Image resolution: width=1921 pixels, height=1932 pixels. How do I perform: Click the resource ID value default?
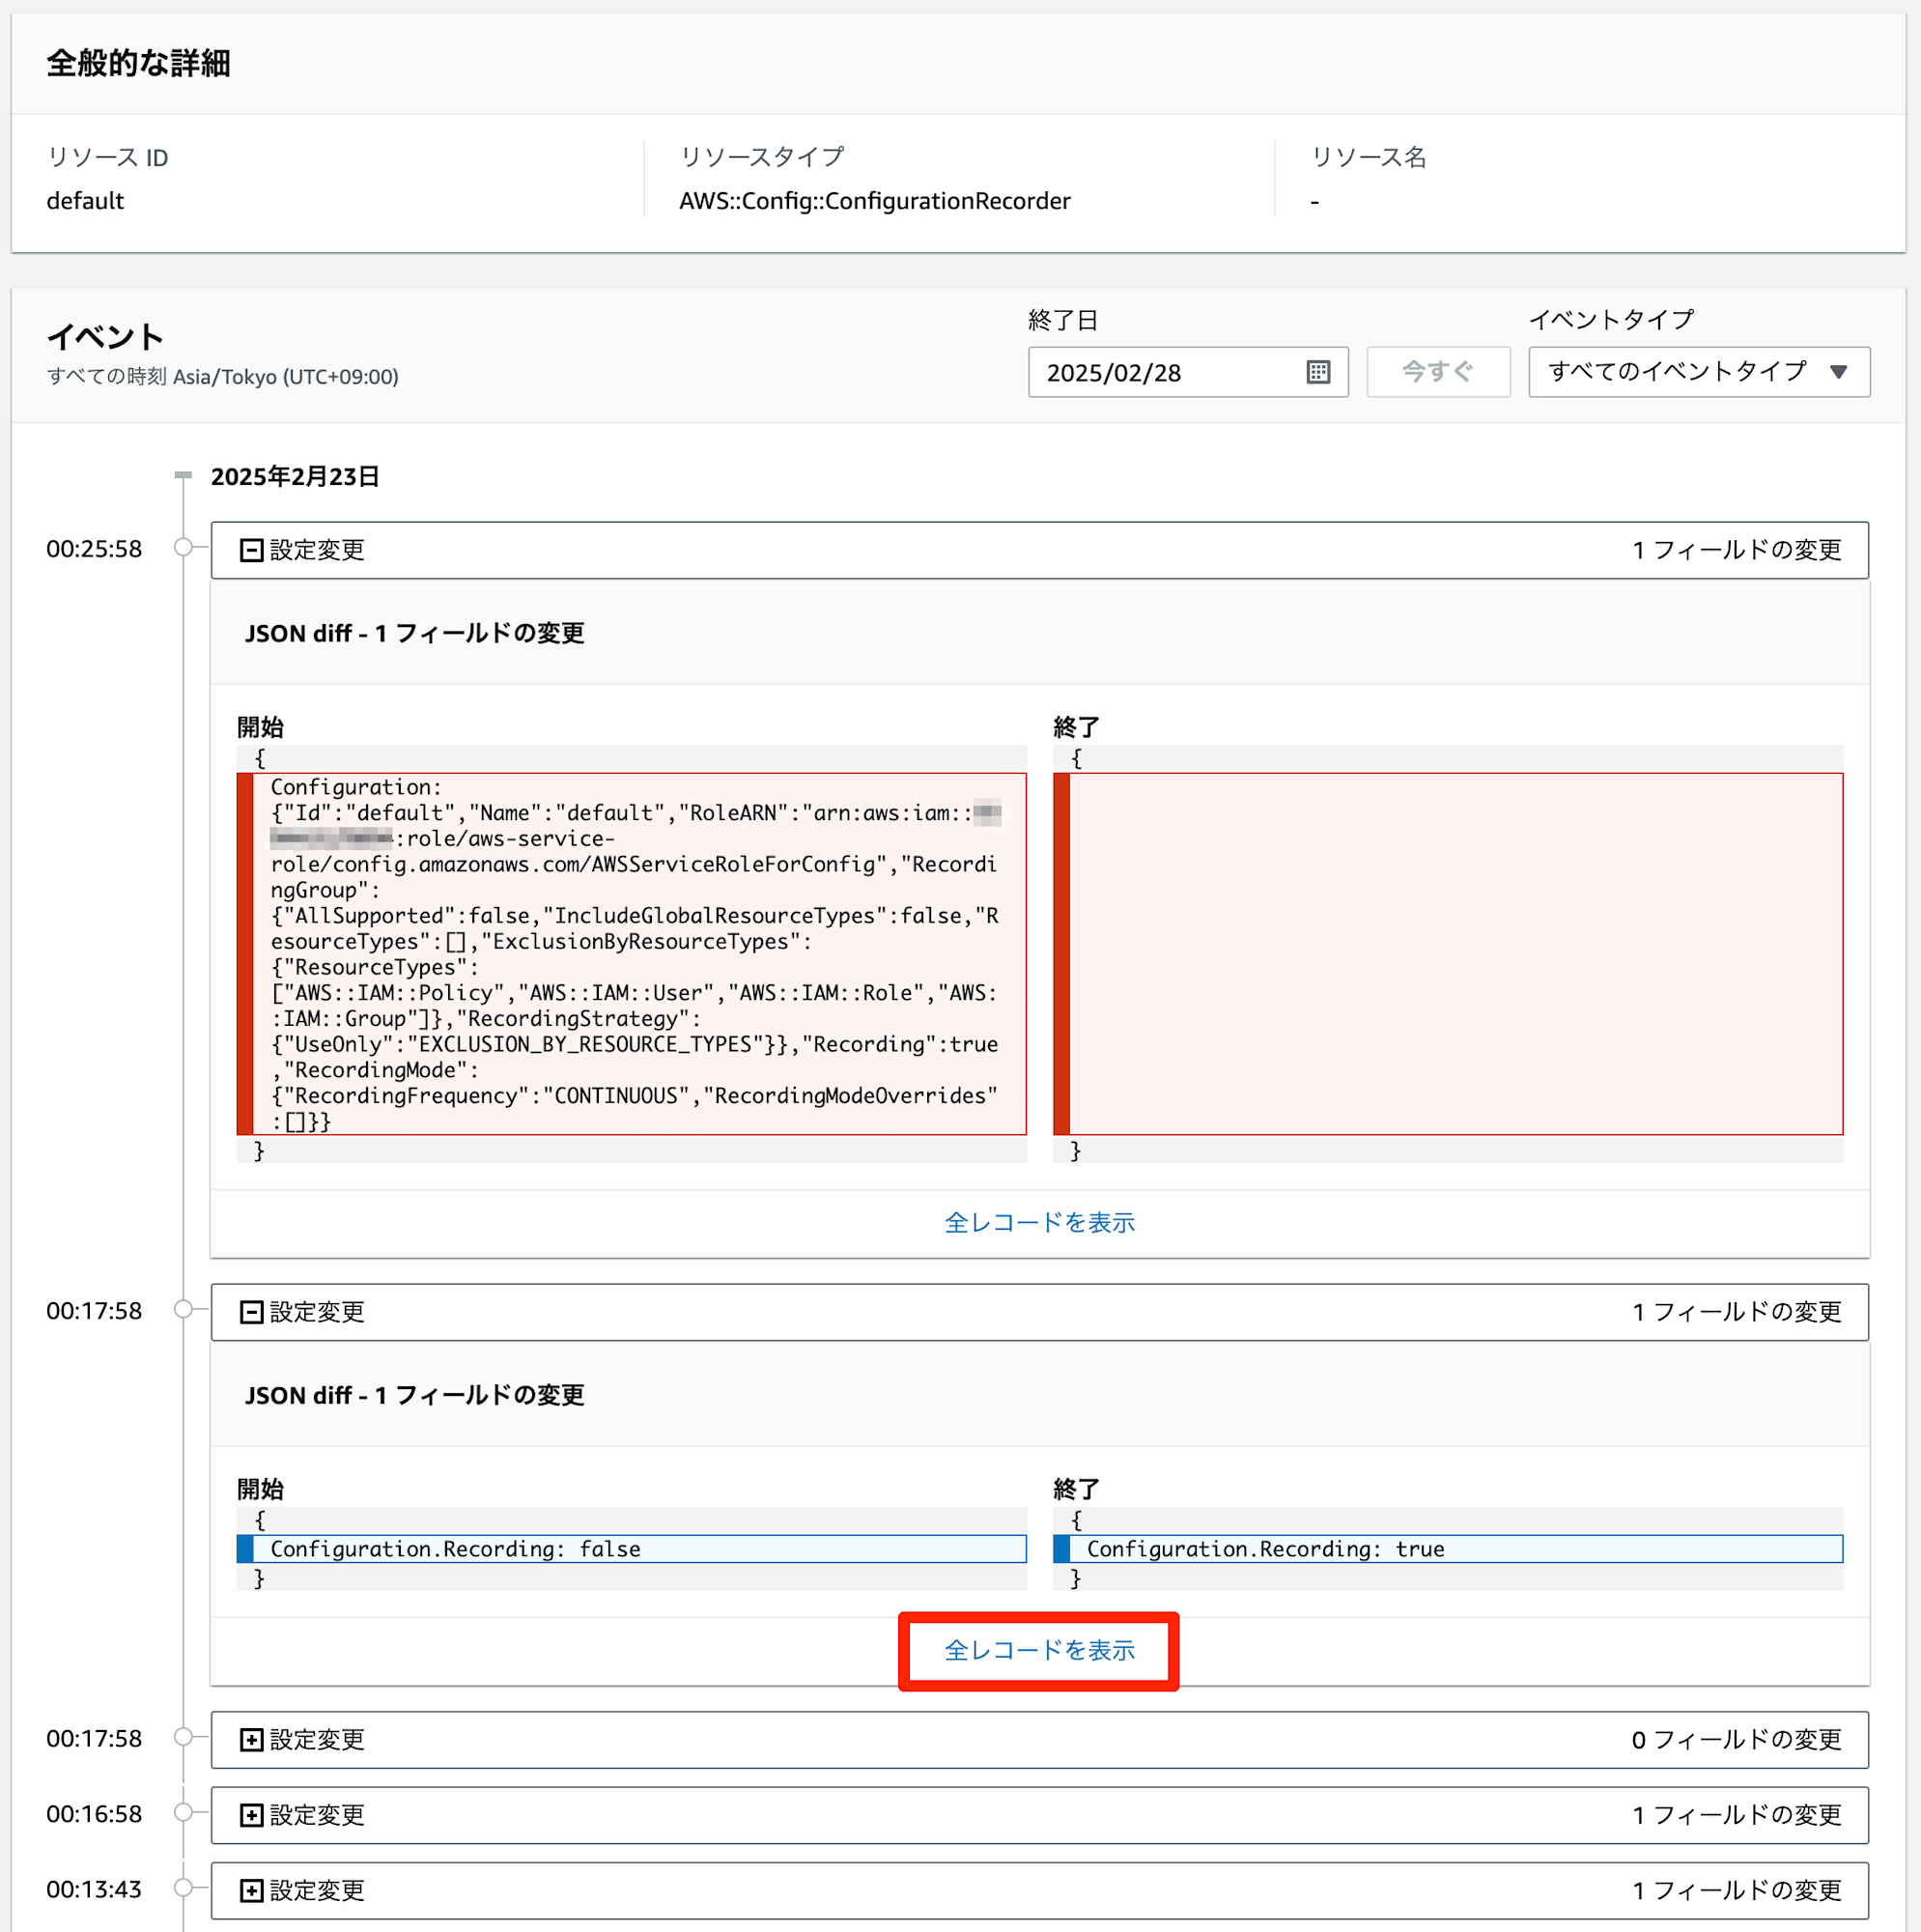(85, 201)
